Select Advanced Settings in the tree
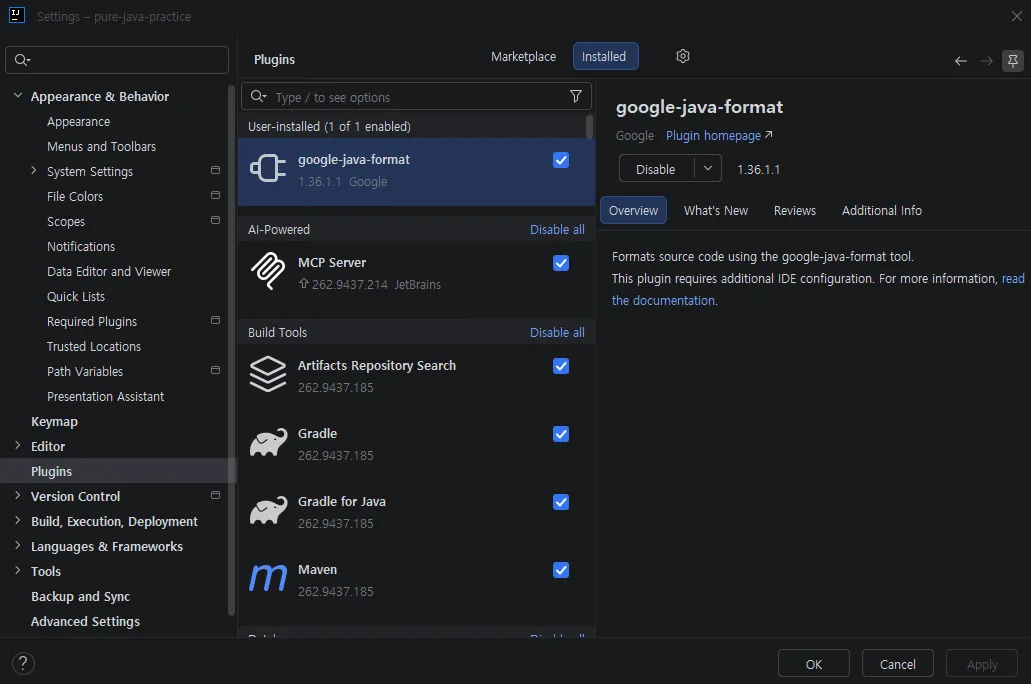Screen dimensions: 1031x684 [x=85, y=622]
